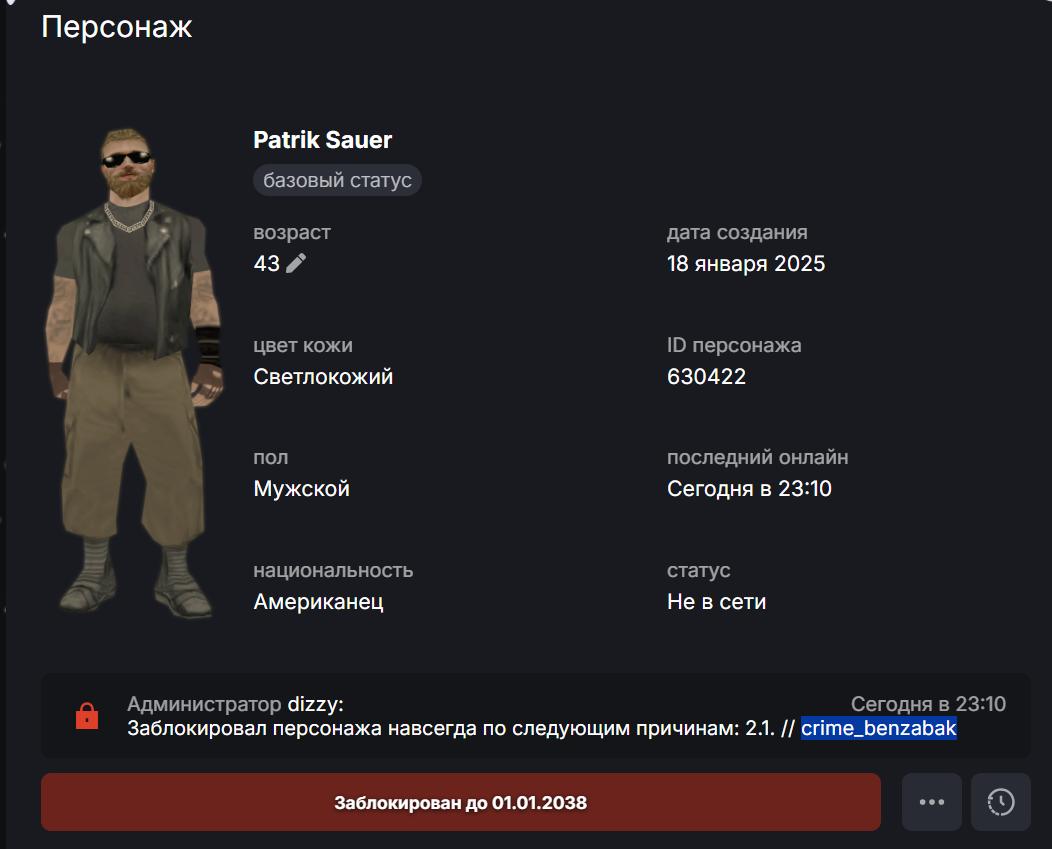Click the character ID 630422
1052x849 pixels.
tap(706, 377)
